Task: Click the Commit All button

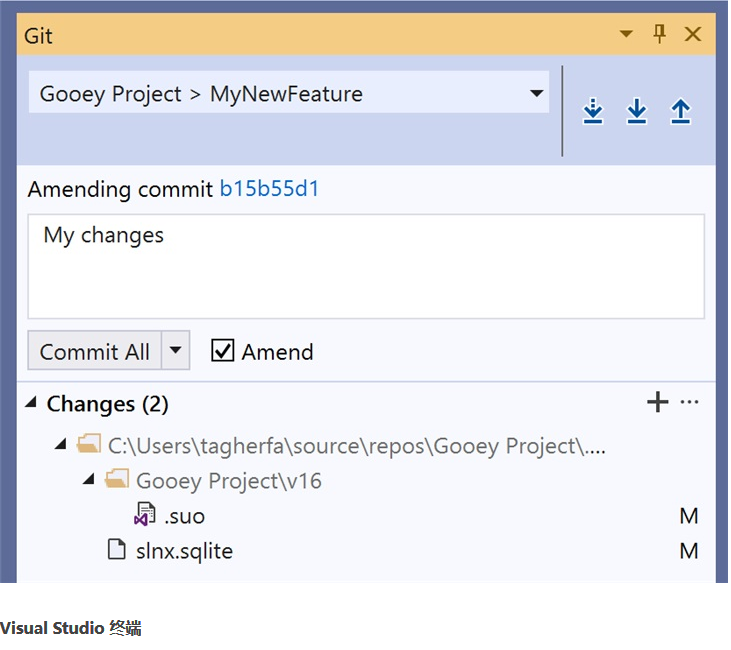Action: pos(95,350)
